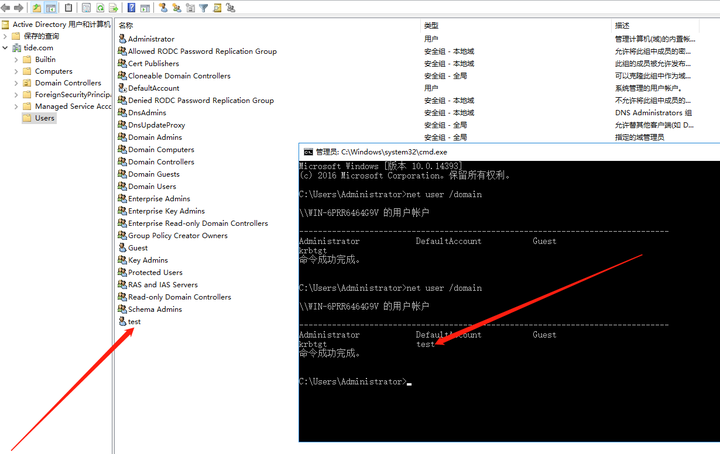The width and height of the screenshot is (720, 454).
Task: Click the Key Admins group icon
Action: (122, 260)
